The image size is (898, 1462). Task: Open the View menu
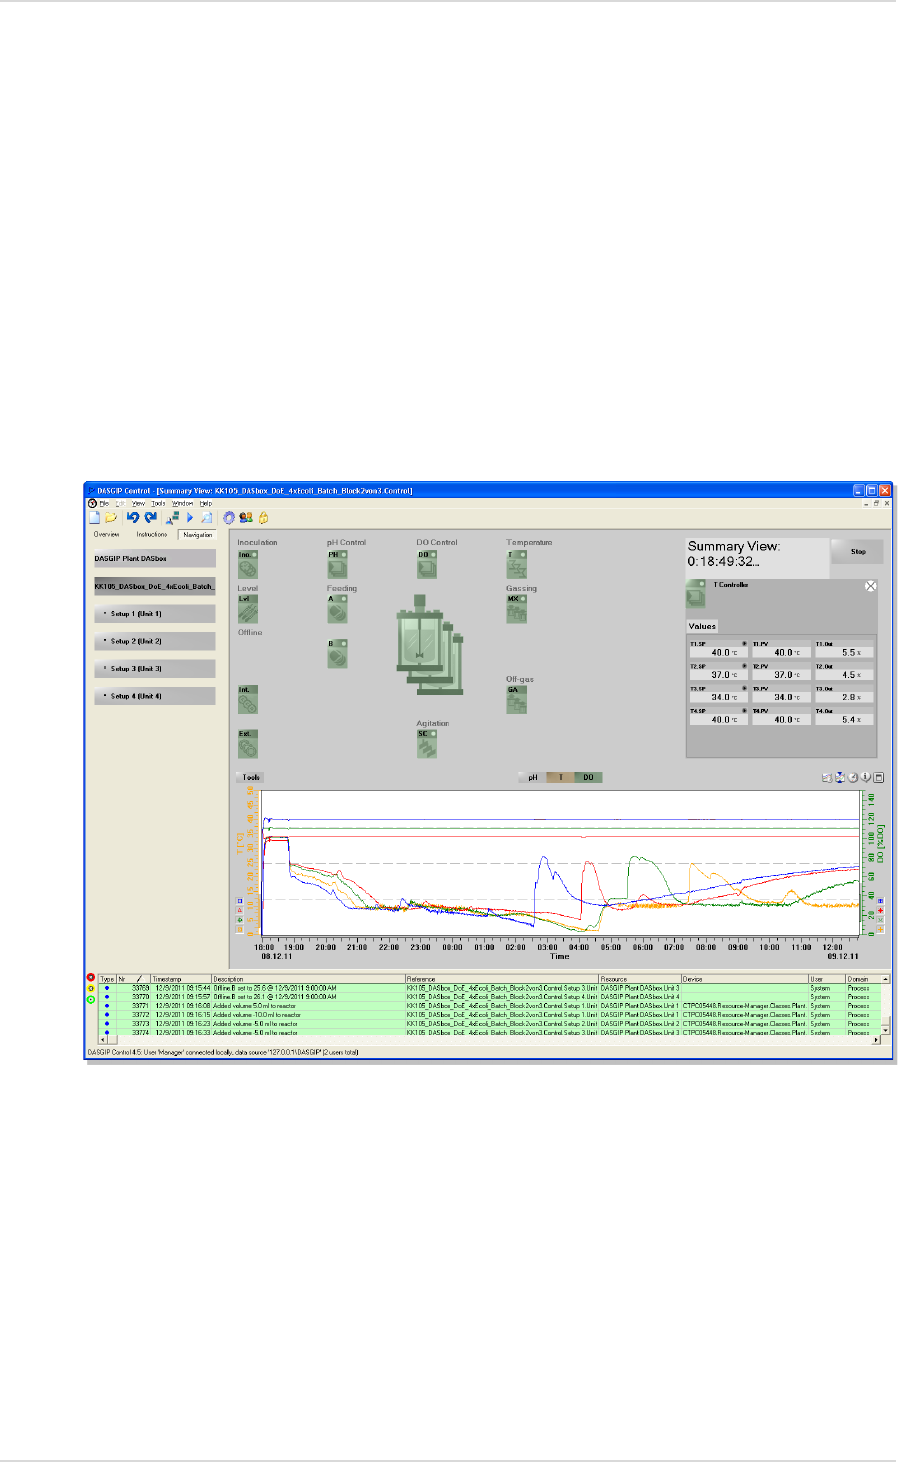pyautogui.click(x=139, y=504)
